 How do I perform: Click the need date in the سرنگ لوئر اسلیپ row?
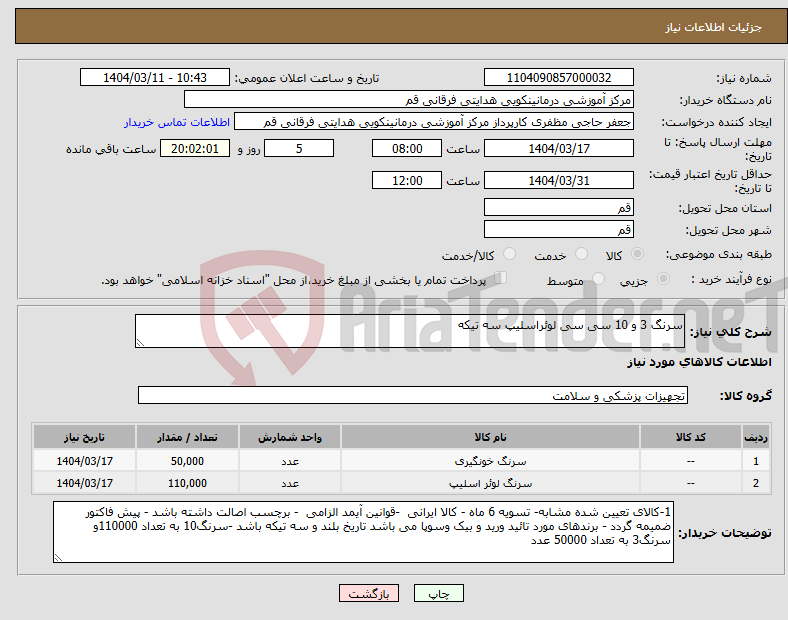[84, 483]
